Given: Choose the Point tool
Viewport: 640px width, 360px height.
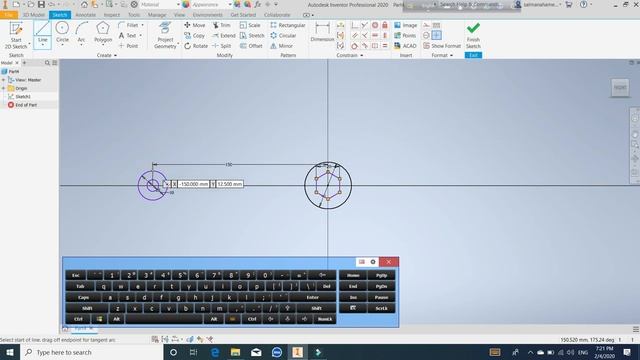Looking at the screenshot, I should (x=129, y=46).
